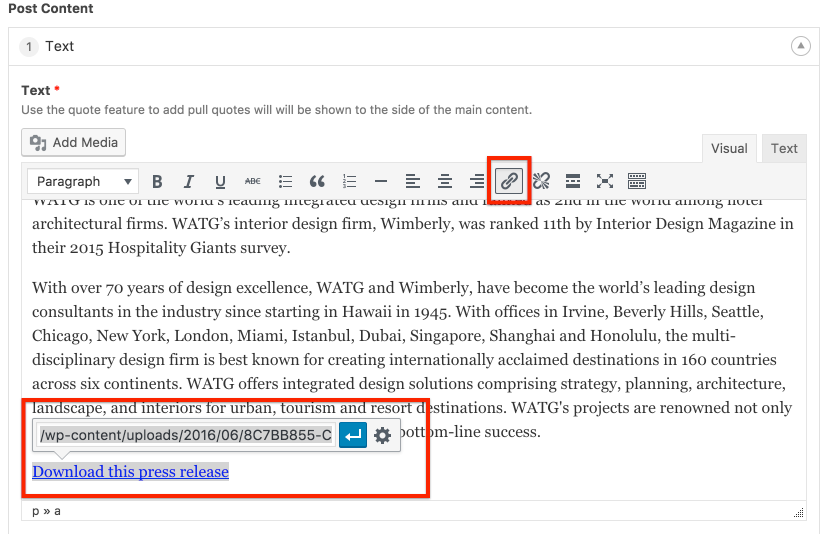827x534 pixels.
Task: Insert a bulleted list
Action: coord(285,181)
